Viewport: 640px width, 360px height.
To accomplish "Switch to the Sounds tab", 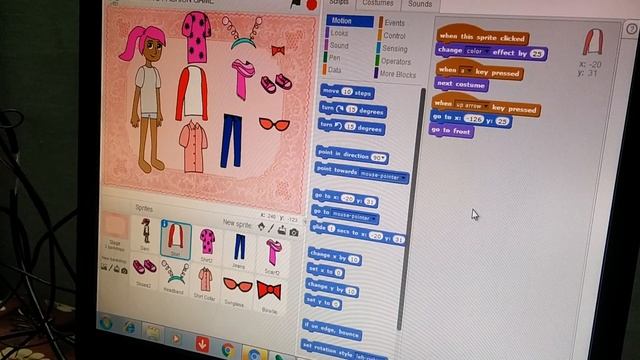I will pyautogui.click(x=420, y=4).
